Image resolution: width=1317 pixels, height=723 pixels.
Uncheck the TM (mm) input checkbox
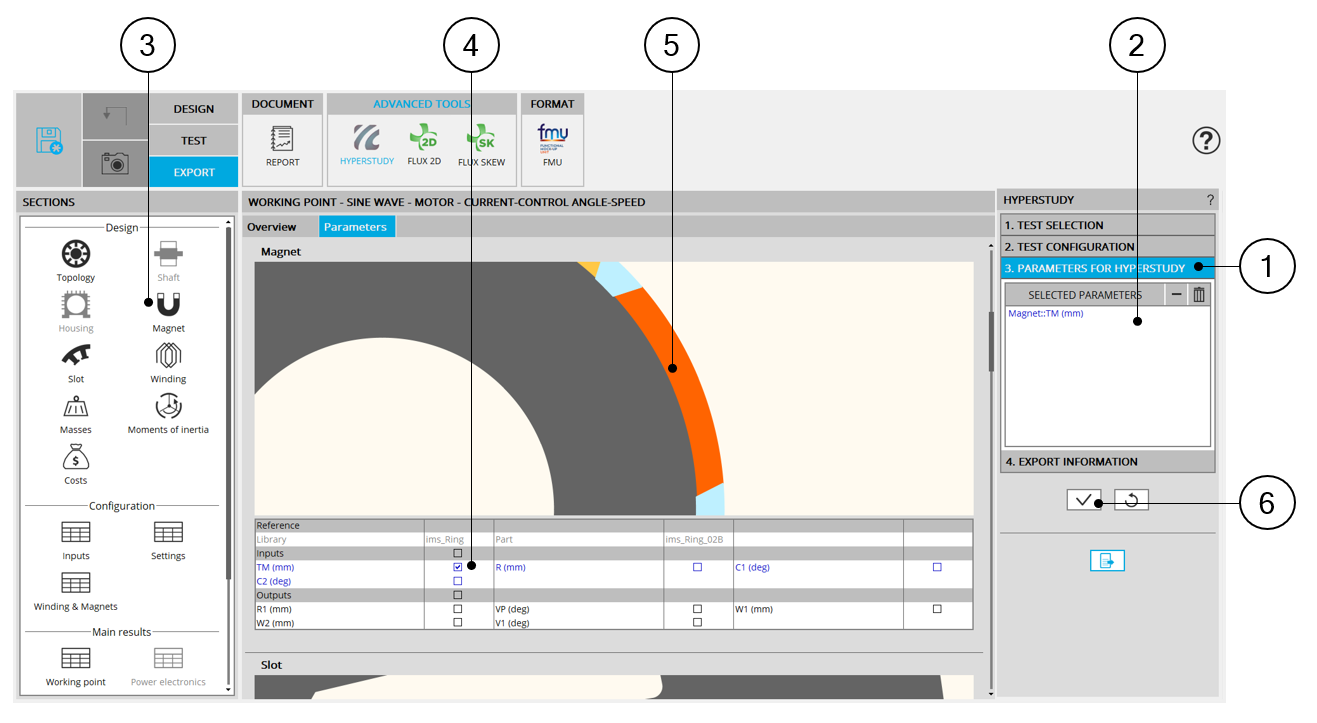(x=458, y=567)
